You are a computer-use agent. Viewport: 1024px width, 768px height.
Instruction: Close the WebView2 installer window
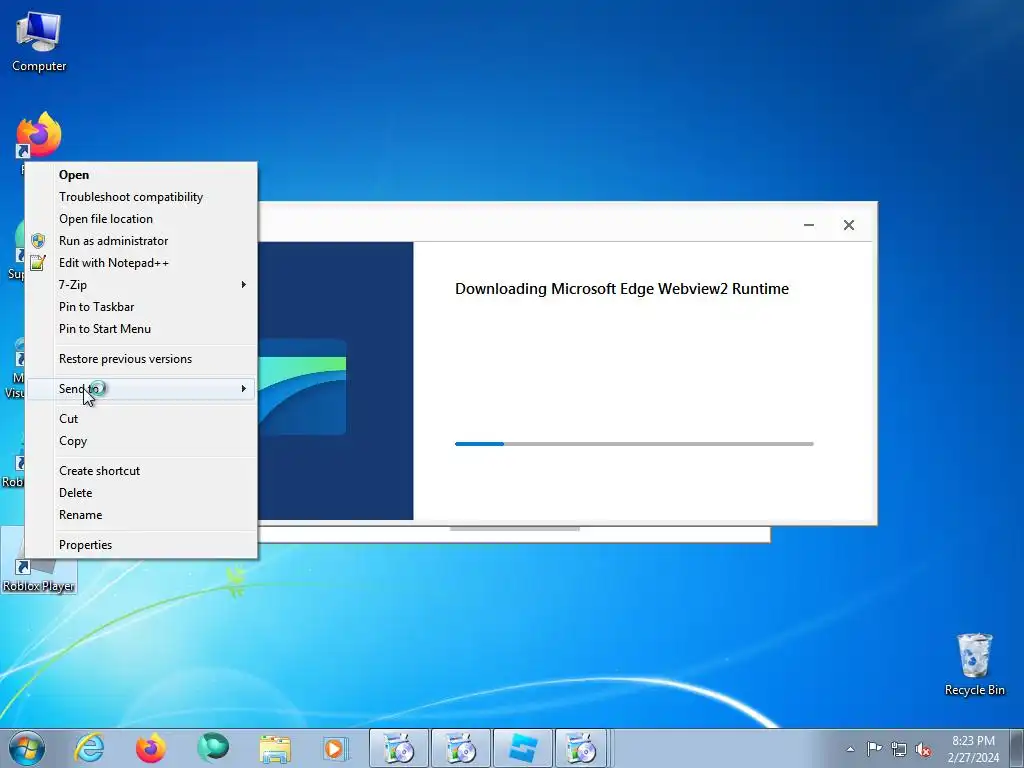click(x=848, y=225)
